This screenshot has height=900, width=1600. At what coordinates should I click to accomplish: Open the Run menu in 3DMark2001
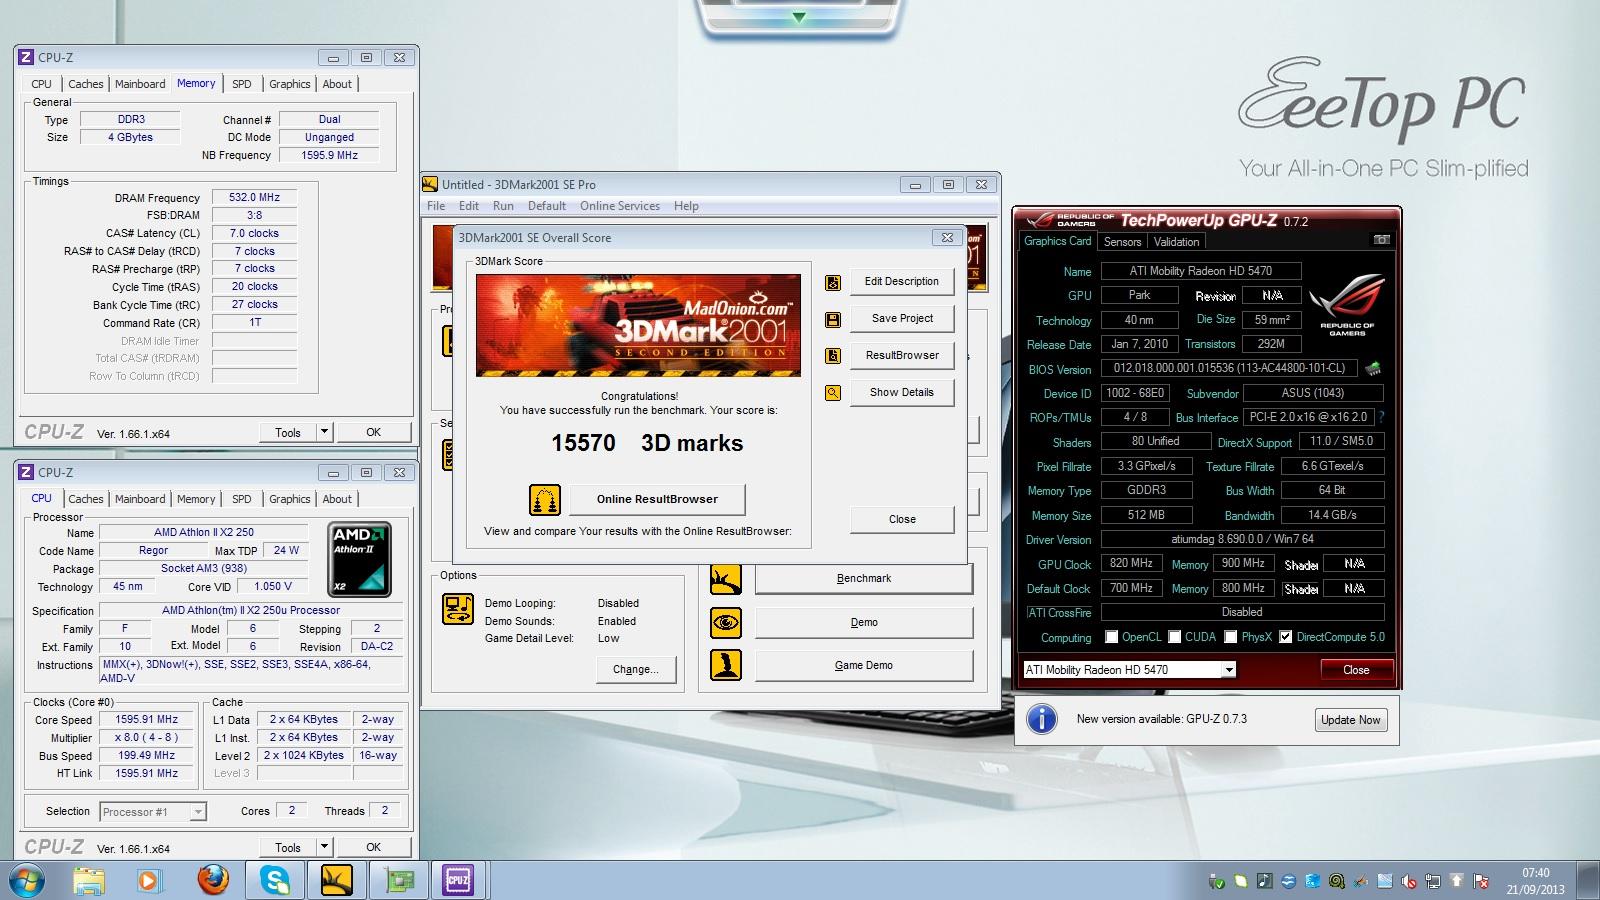click(503, 206)
